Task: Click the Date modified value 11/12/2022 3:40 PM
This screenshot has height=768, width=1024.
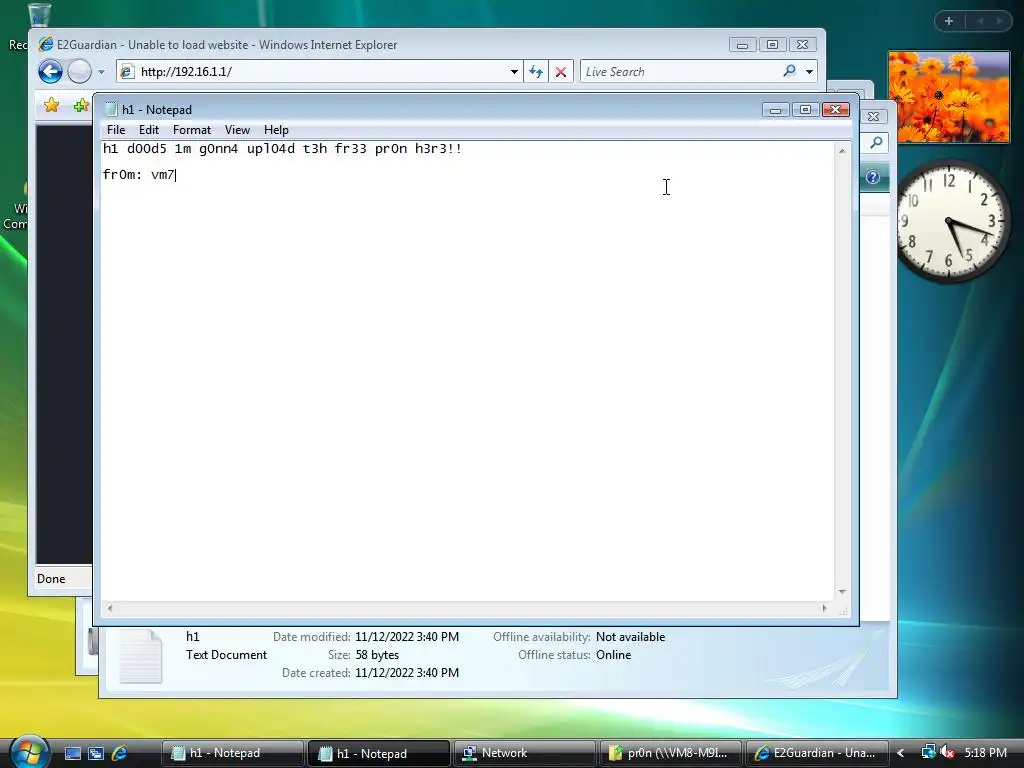Action: pyautogui.click(x=407, y=637)
